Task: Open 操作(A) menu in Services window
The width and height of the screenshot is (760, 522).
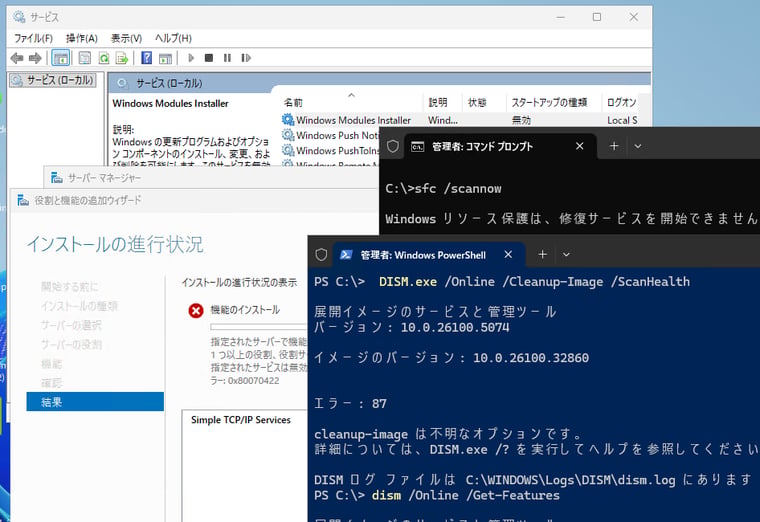Action: [x=82, y=38]
